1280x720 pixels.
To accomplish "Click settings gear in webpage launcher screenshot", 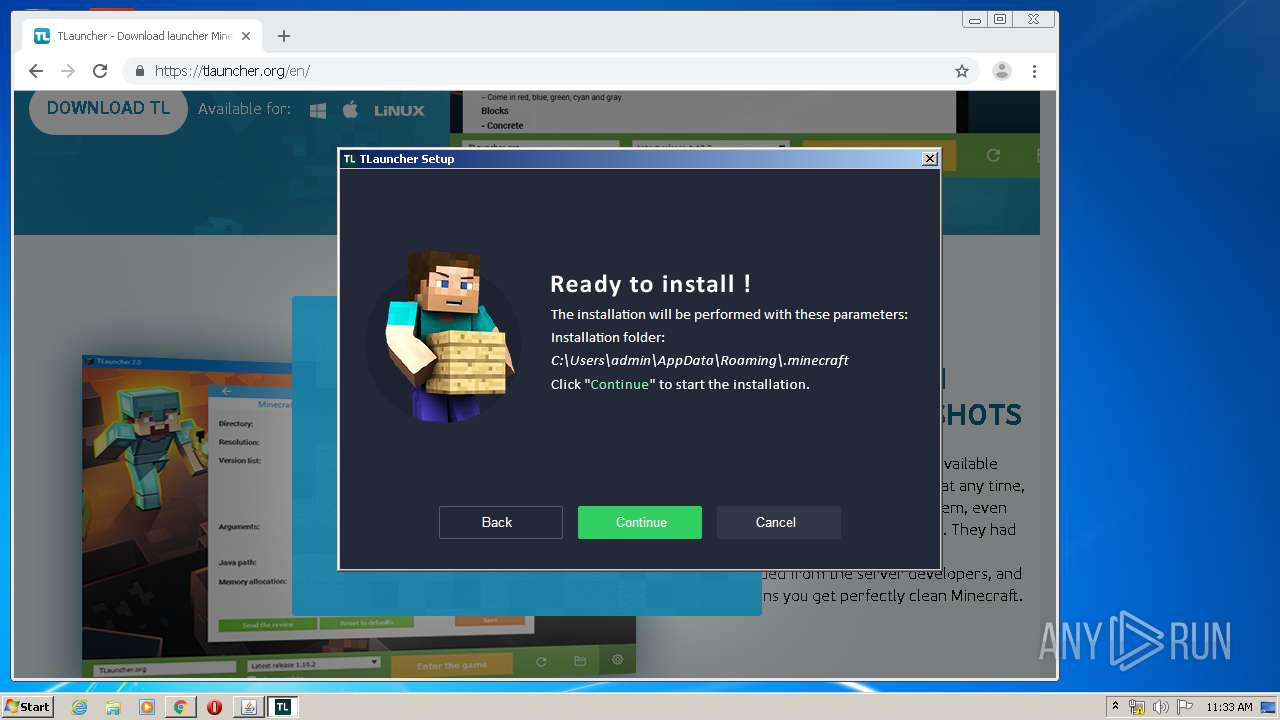I will click(617, 661).
